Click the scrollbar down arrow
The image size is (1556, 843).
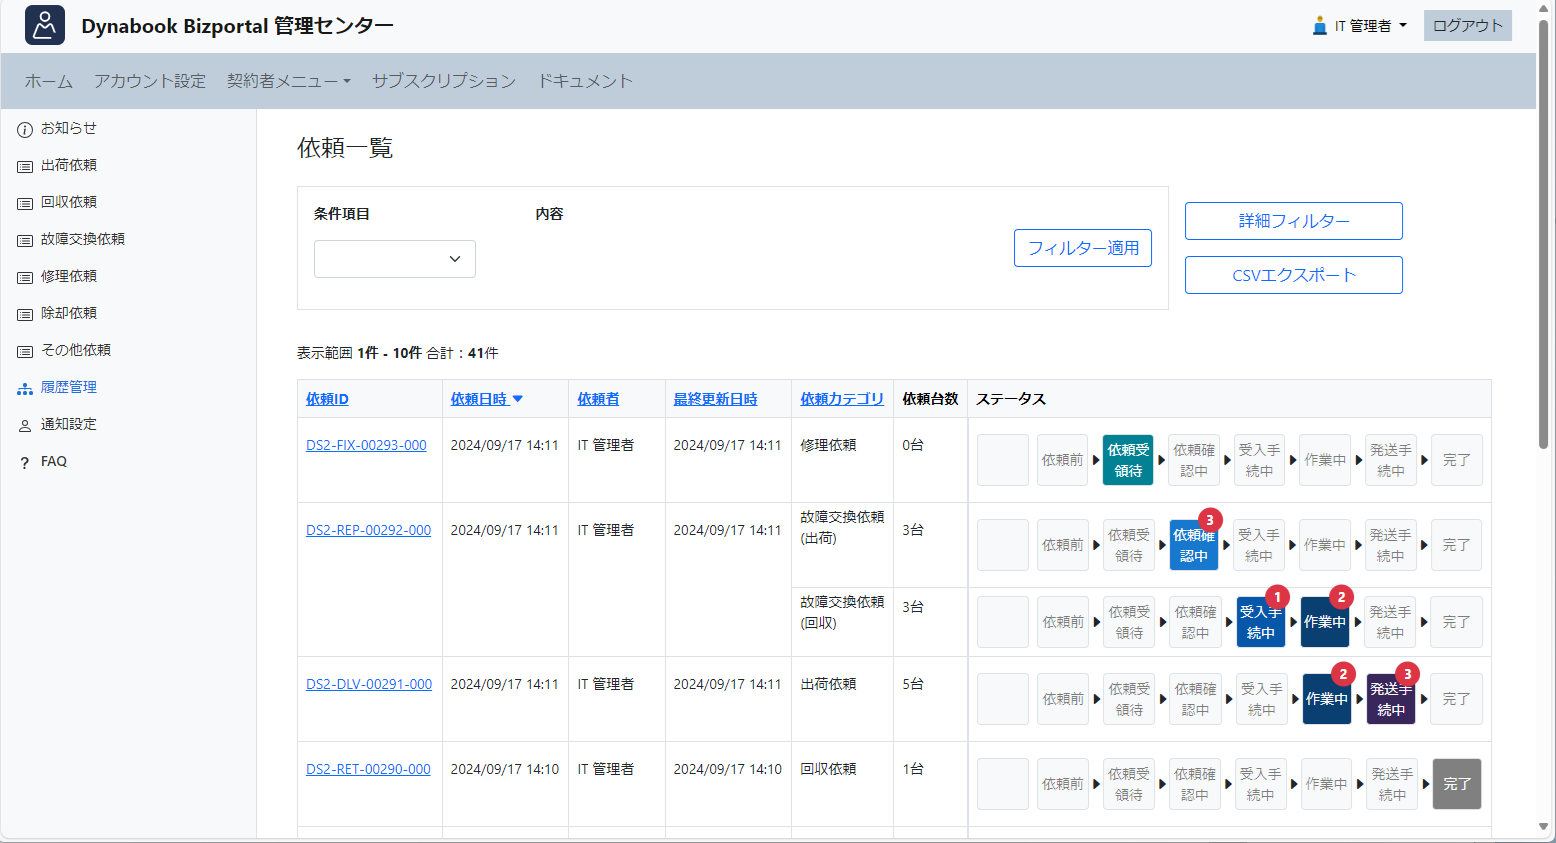pyautogui.click(x=1544, y=827)
